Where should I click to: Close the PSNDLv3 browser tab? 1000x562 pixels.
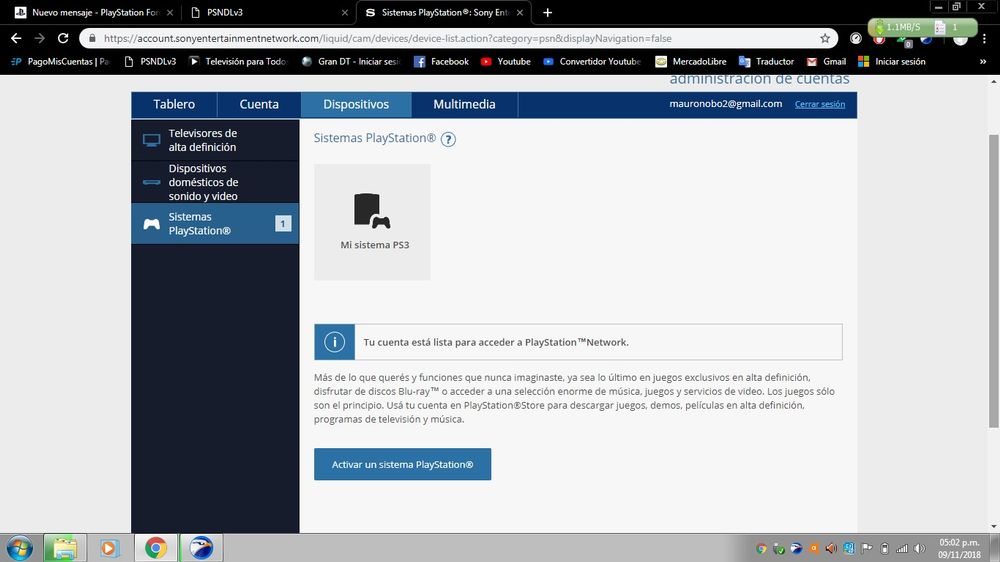[344, 12]
